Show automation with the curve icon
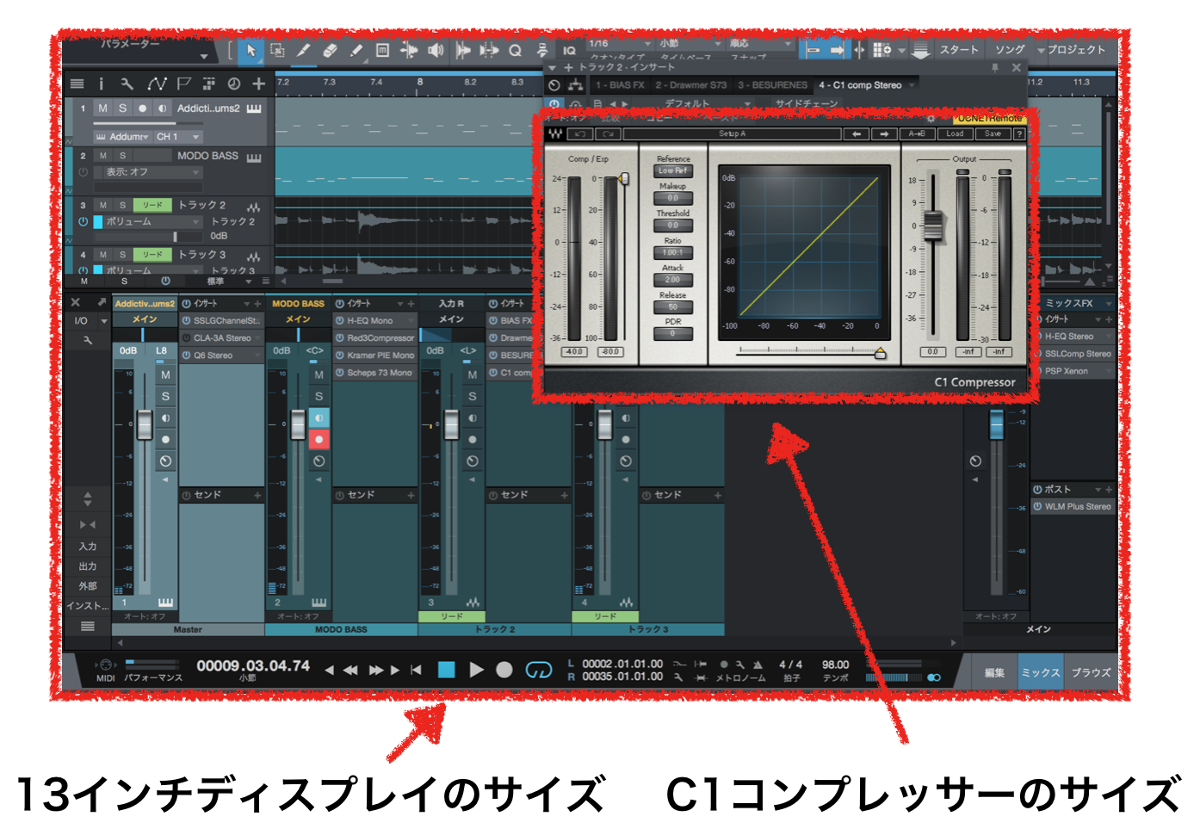This screenshot has width=1200, height=835. click(156, 83)
